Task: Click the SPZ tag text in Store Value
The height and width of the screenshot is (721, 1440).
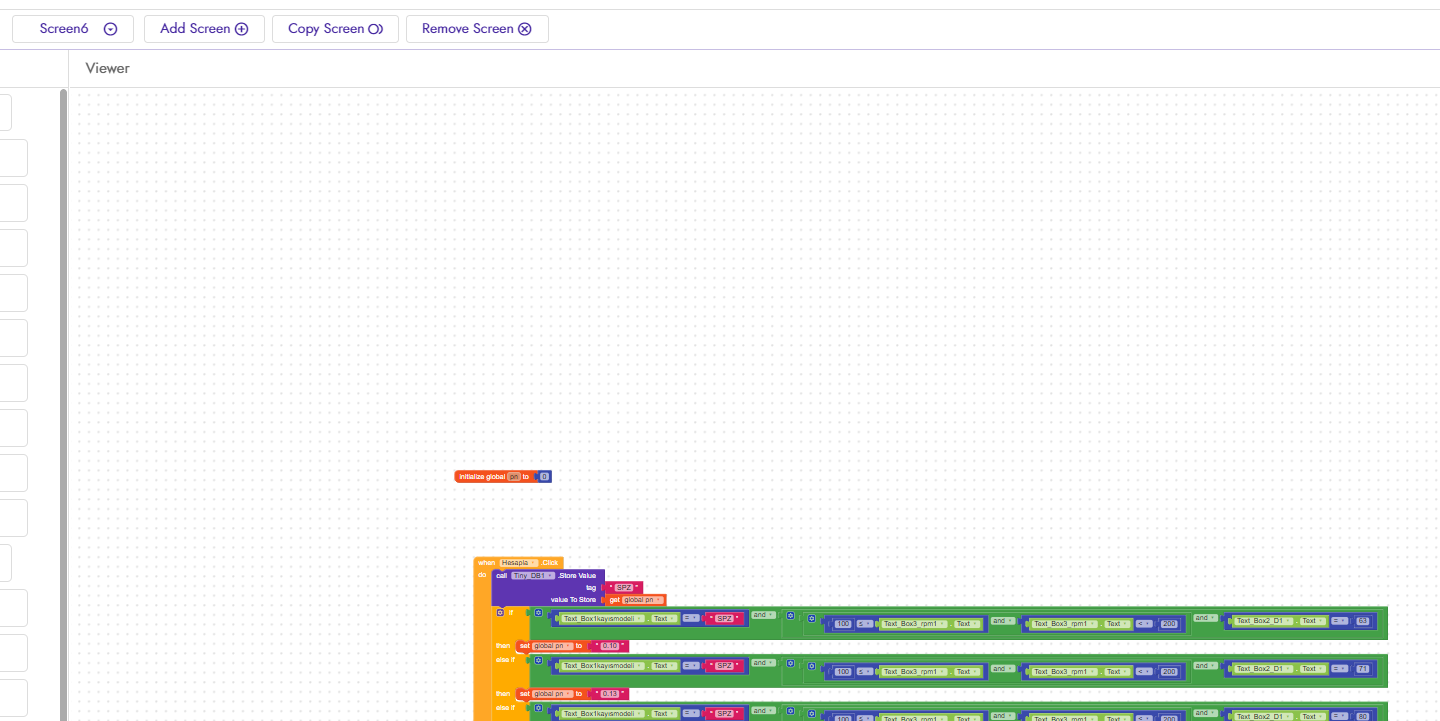Action: click(624, 588)
